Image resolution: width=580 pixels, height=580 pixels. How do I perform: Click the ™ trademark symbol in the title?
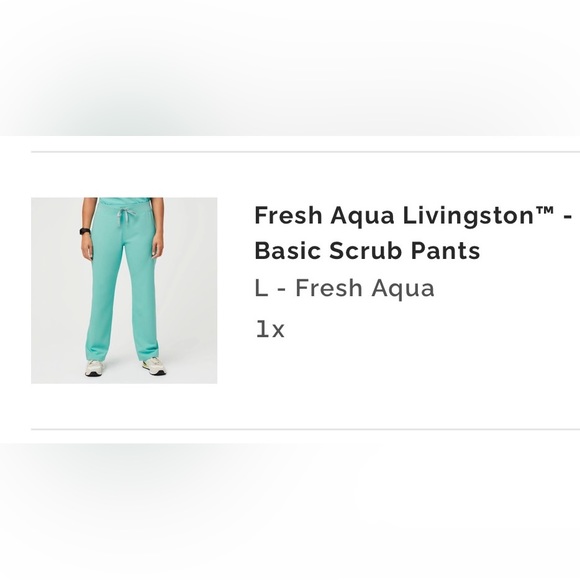[x=544, y=211]
